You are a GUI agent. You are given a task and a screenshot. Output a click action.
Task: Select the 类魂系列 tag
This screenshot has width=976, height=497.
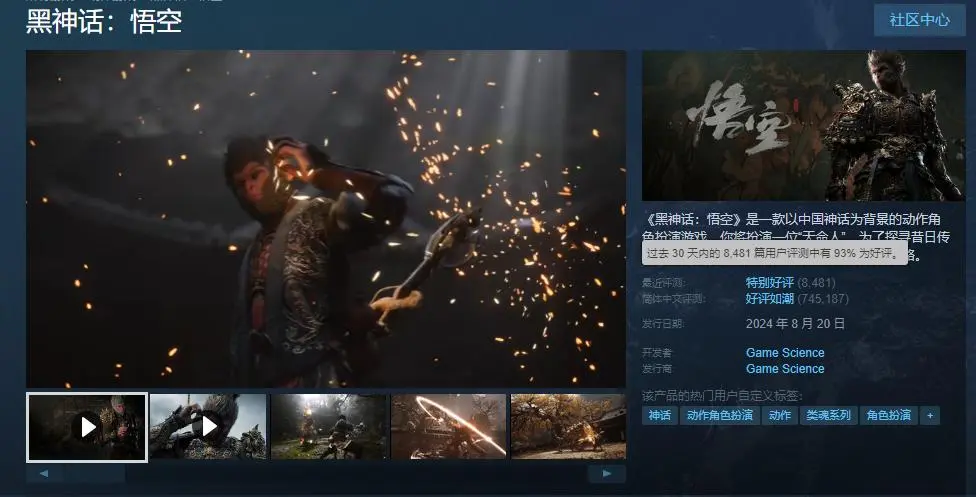(x=828, y=415)
